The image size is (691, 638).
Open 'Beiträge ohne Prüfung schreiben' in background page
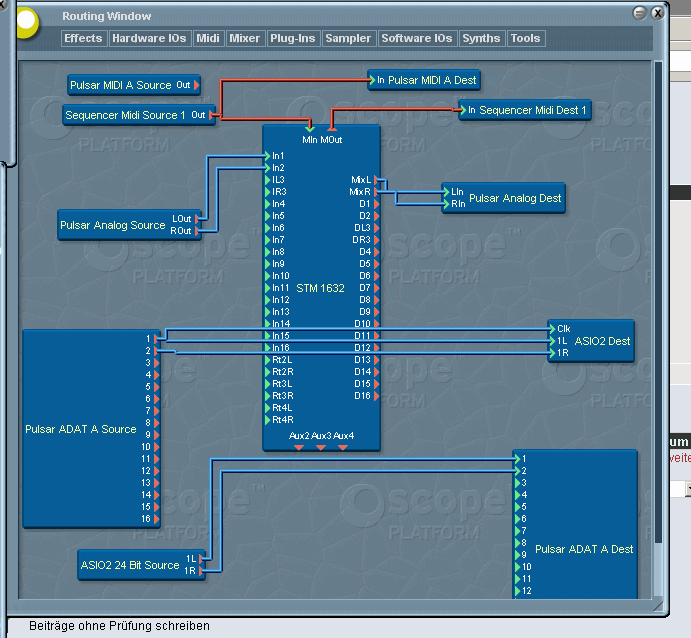coord(119,626)
